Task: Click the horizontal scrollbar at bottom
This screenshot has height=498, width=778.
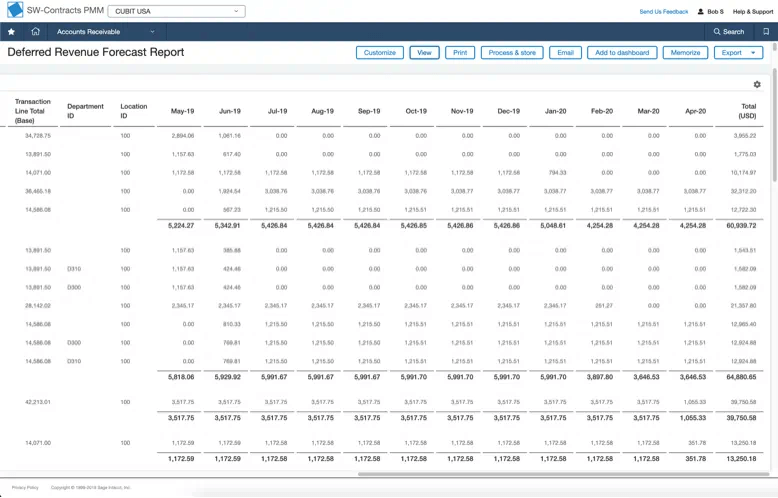Action: 563,474
